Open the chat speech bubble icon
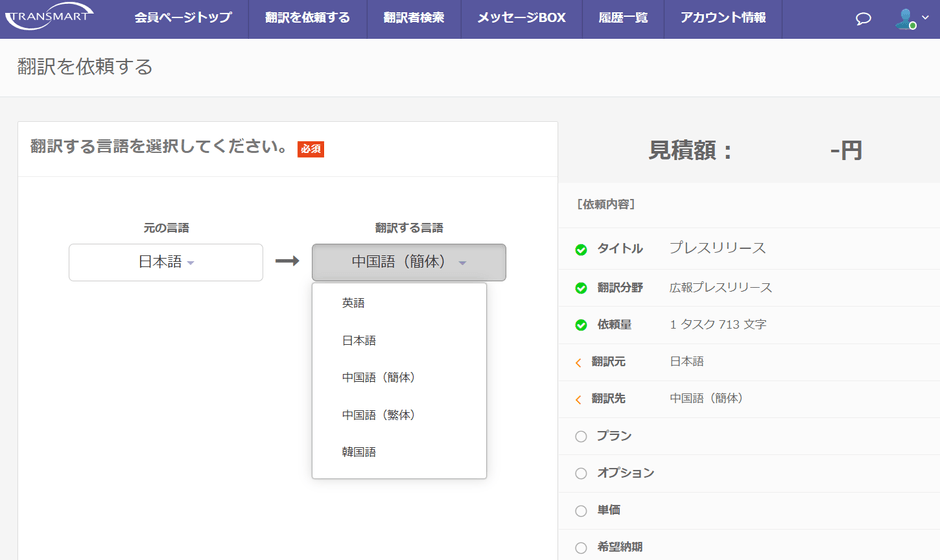940x560 pixels. (864, 19)
